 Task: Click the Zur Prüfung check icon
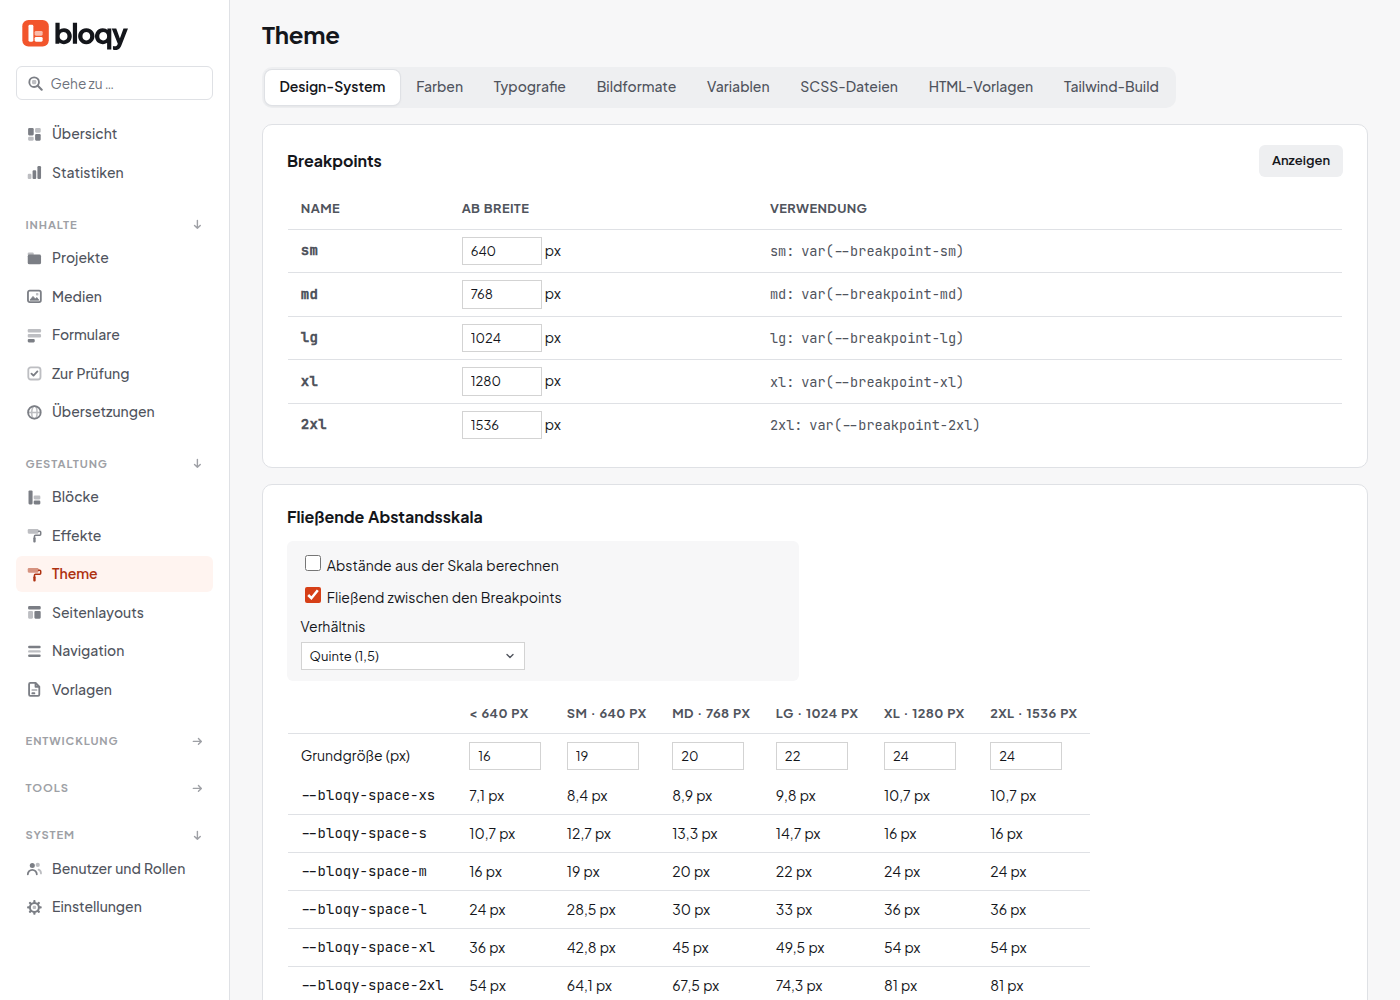tap(34, 374)
